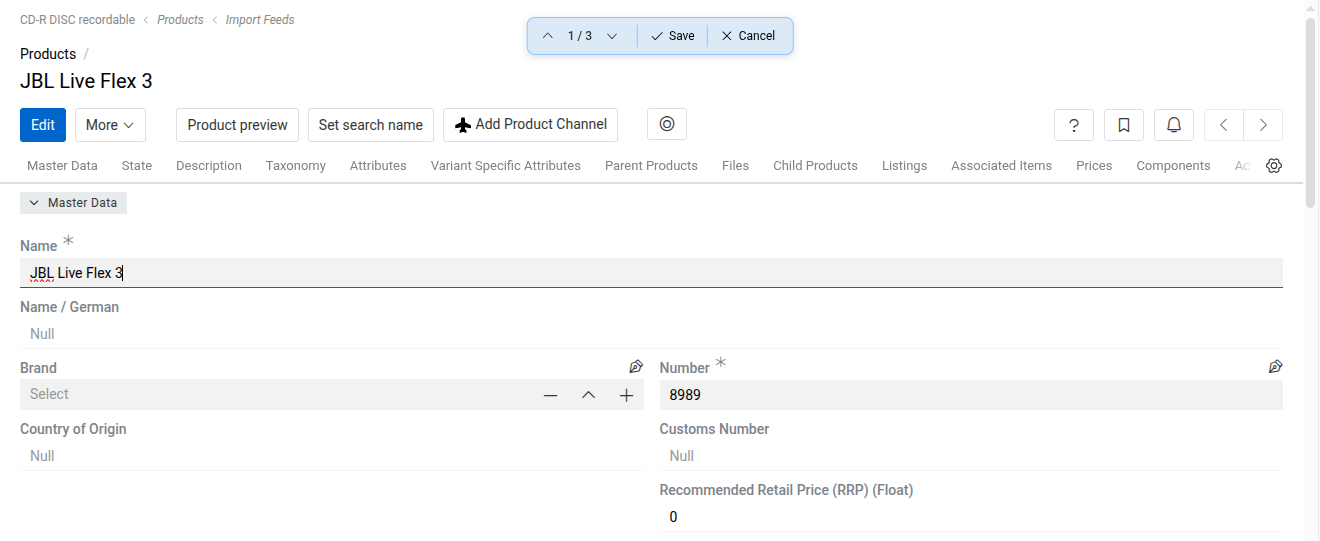Image resolution: width=1320 pixels, height=541 pixels.
Task: Open notifications bell icon
Action: (1174, 125)
